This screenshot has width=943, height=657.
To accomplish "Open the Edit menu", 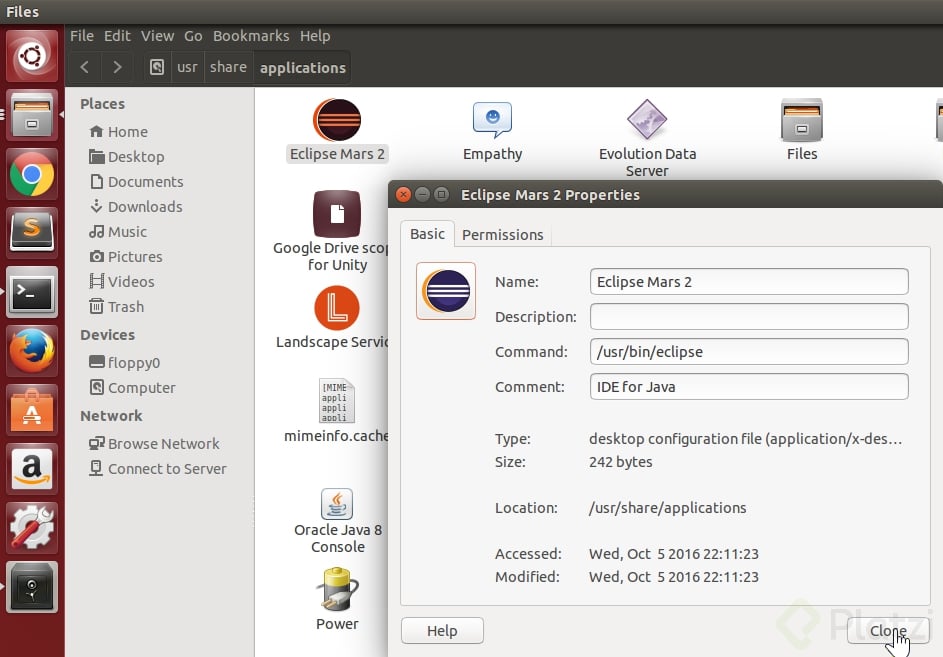I will [x=117, y=36].
